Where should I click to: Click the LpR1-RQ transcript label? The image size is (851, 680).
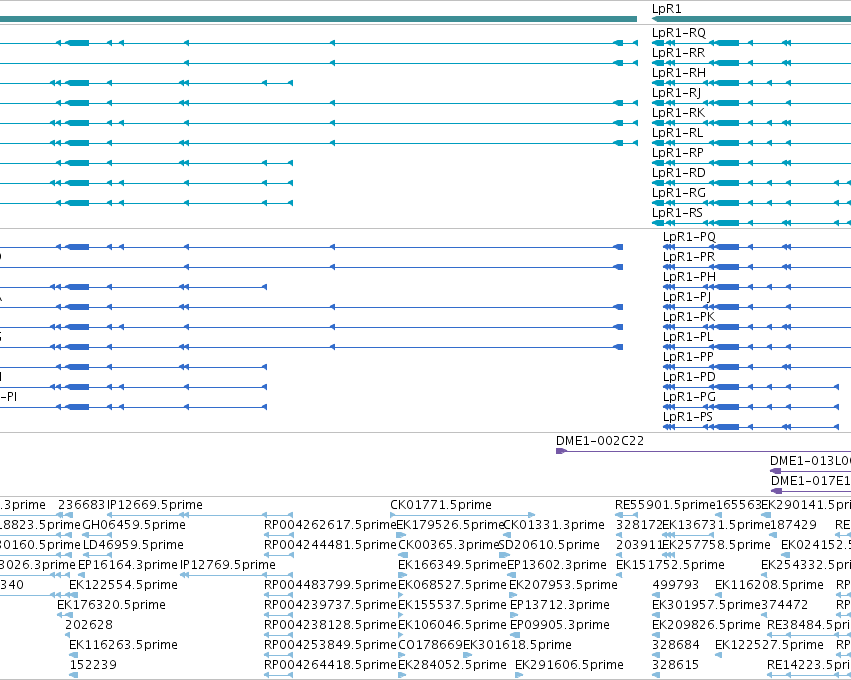pos(679,33)
